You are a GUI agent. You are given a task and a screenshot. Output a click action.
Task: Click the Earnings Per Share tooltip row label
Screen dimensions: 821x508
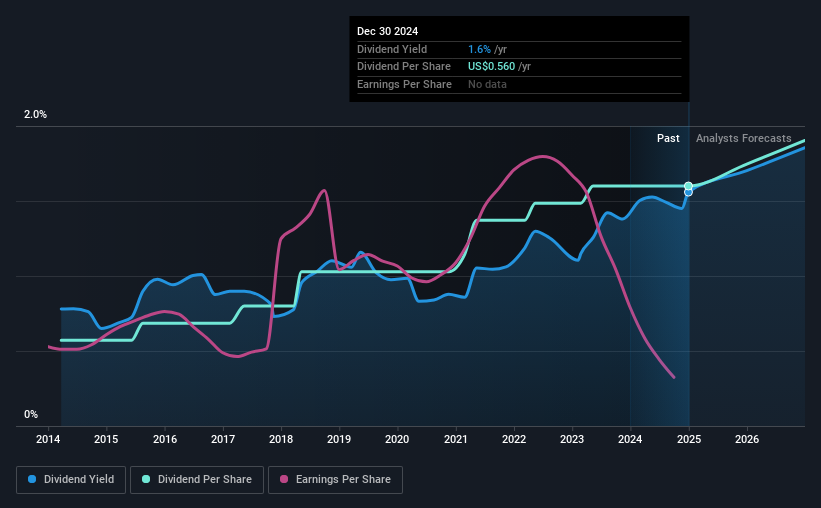[404, 84]
